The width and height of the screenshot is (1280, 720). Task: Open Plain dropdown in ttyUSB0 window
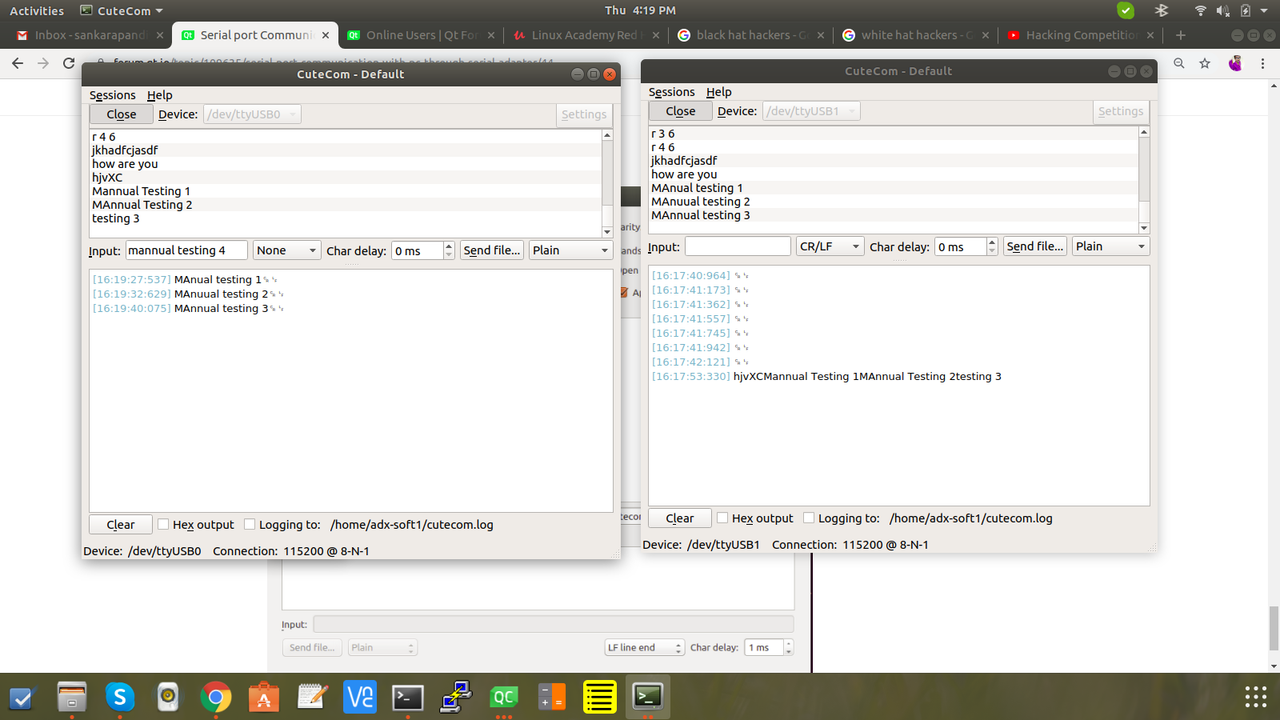click(x=570, y=250)
